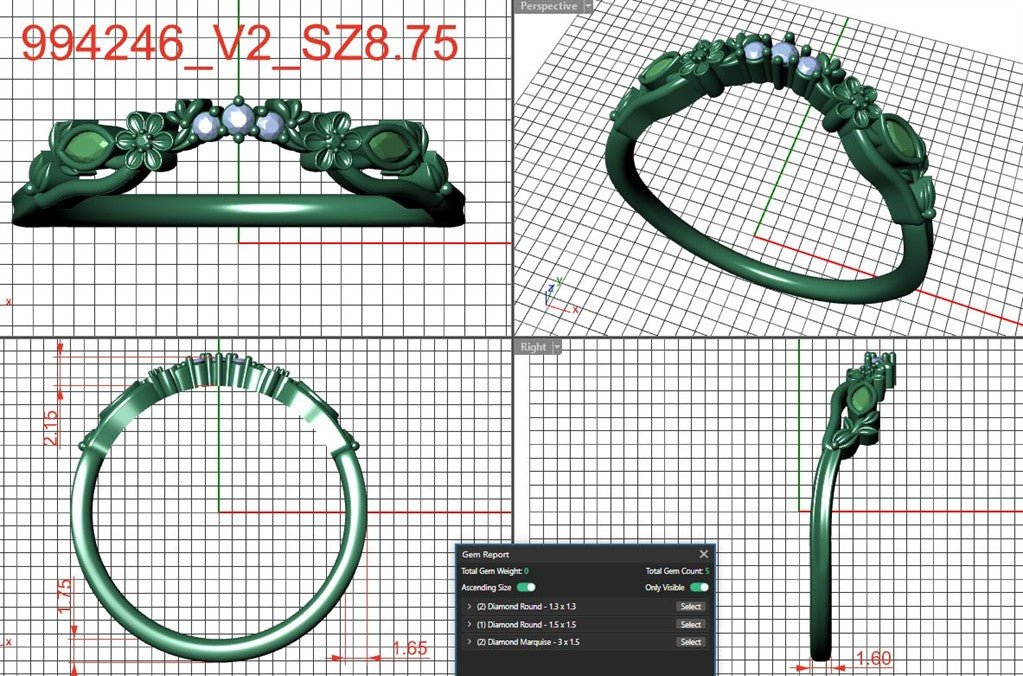The width and height of the screenshot is (1023, 676).
Task: Open the Right viewport dropdown arrow
Action: pos(557,347)
